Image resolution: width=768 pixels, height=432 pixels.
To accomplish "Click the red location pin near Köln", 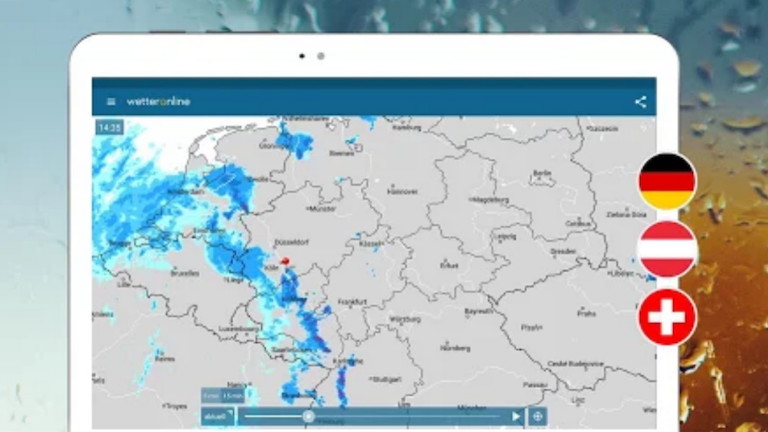I will pos(284,262).
